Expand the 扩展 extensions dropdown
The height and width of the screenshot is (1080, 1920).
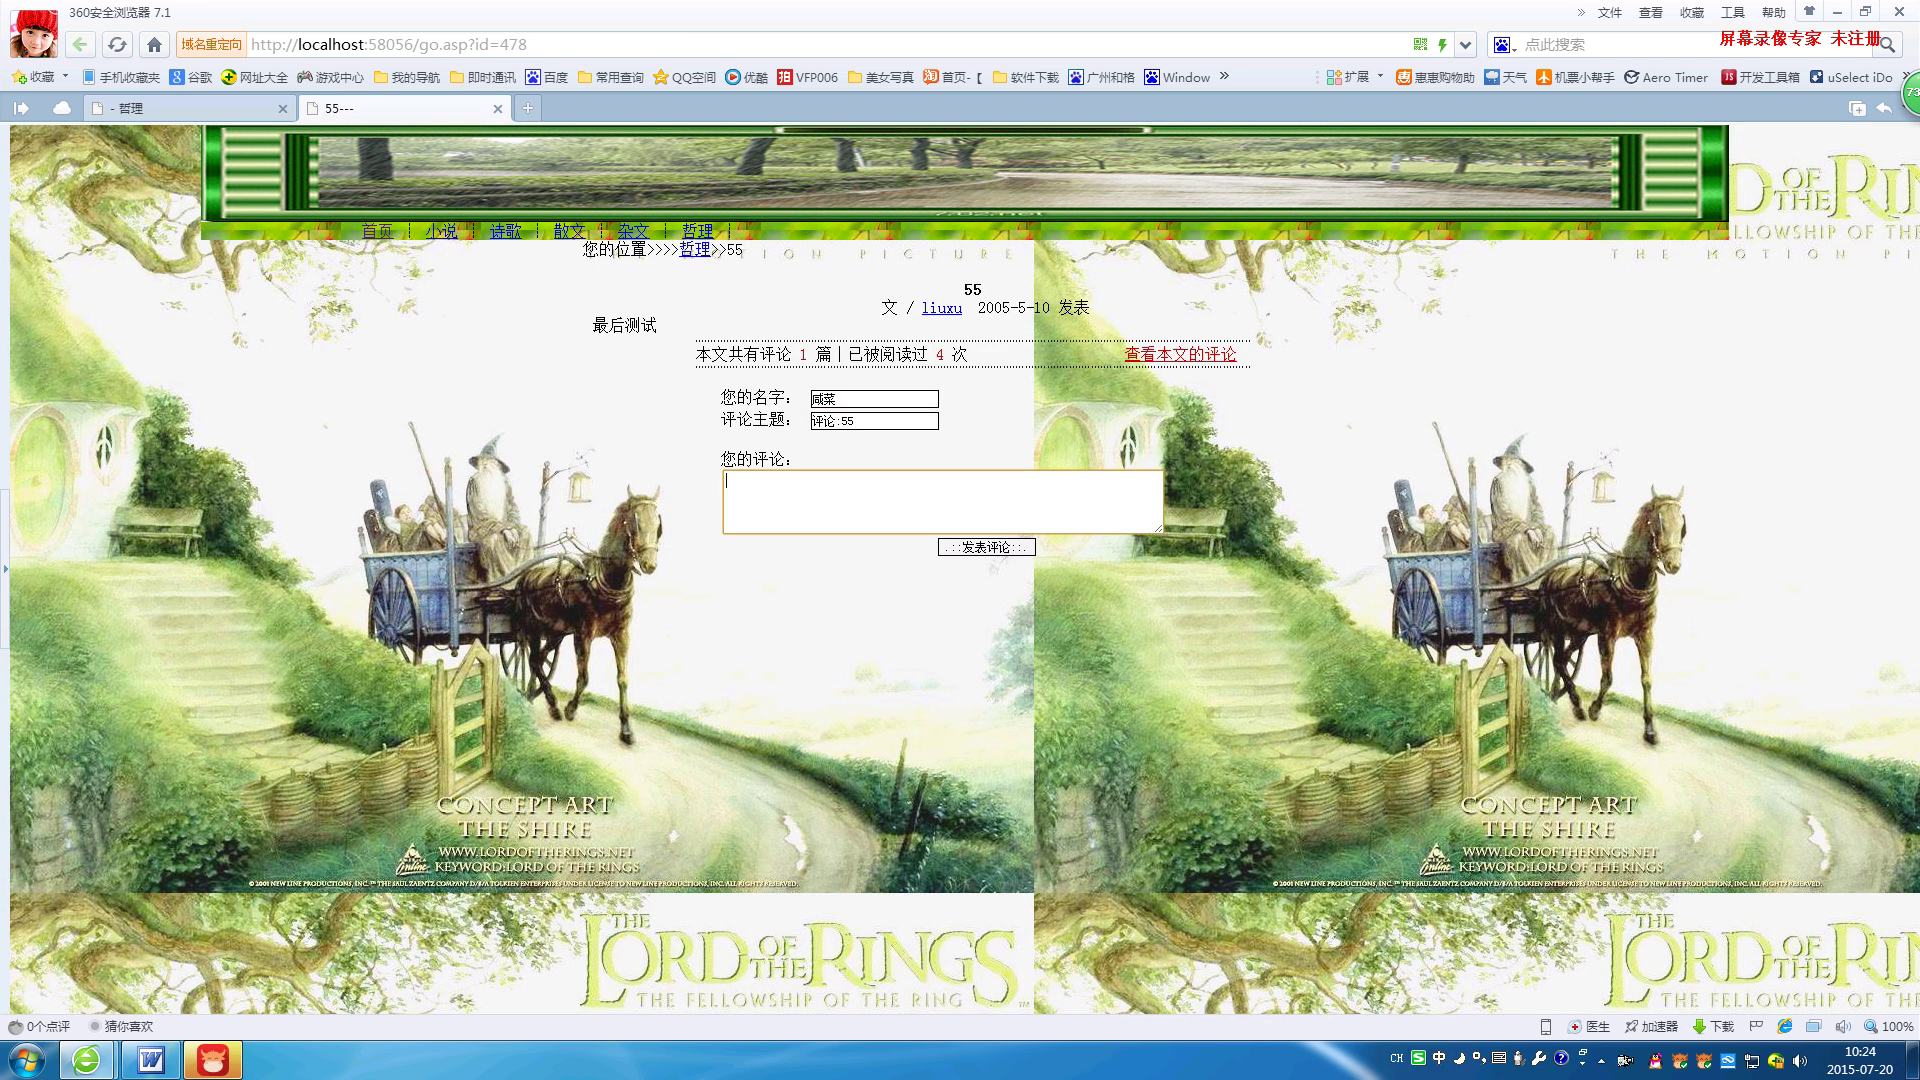click(x=1380, y=76)
